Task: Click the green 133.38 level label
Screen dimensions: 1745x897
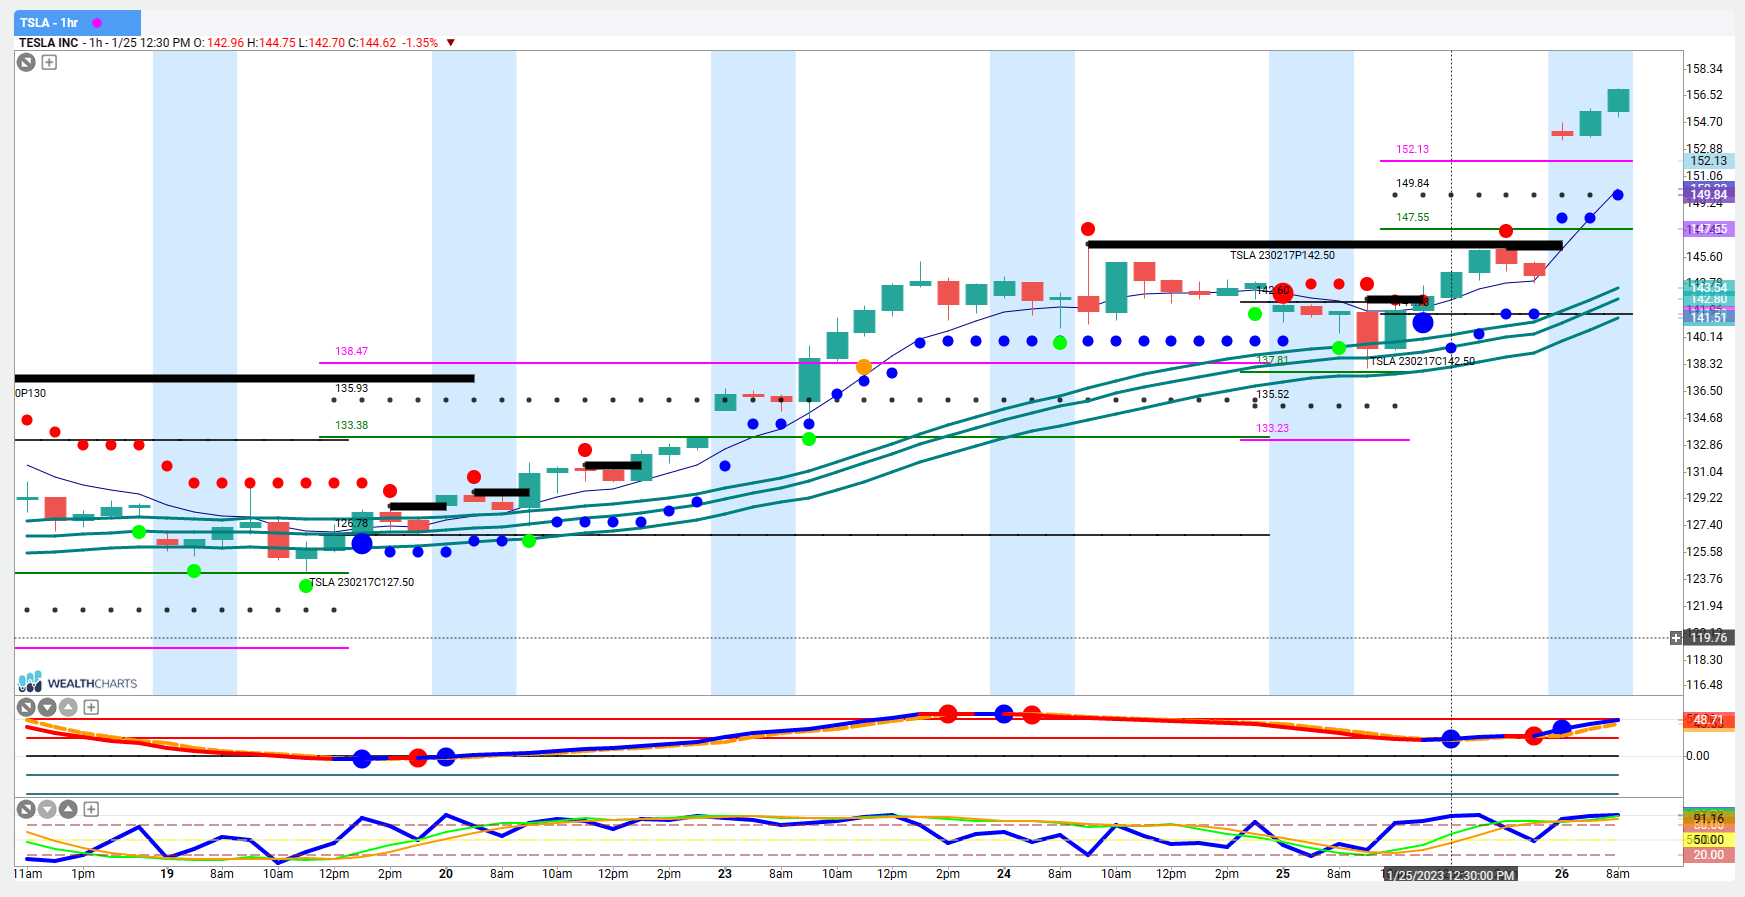Action: click(x=352, y=426)
